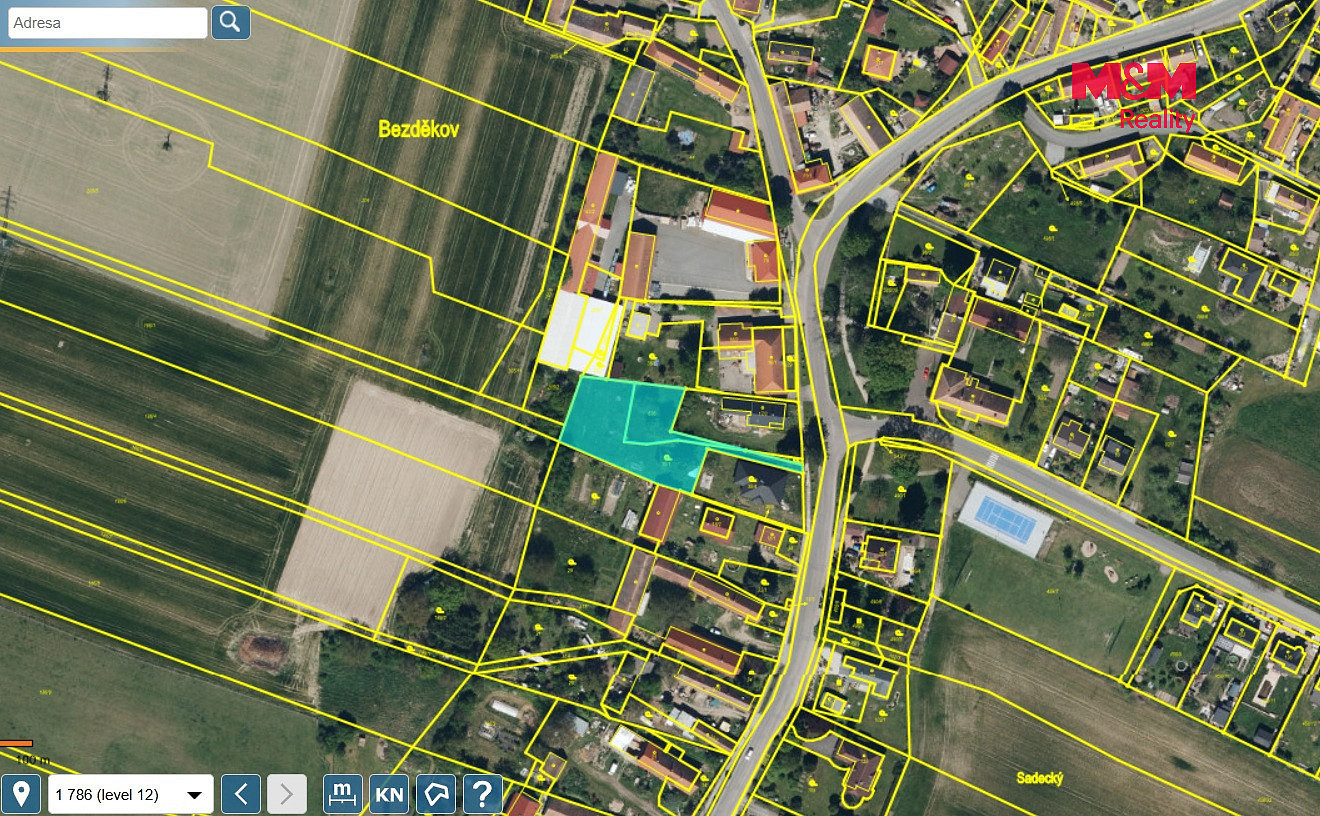Open the scale level dropdown
Image resolution: width=1320 pixels, height=816 pixels.
click(131, 795)
